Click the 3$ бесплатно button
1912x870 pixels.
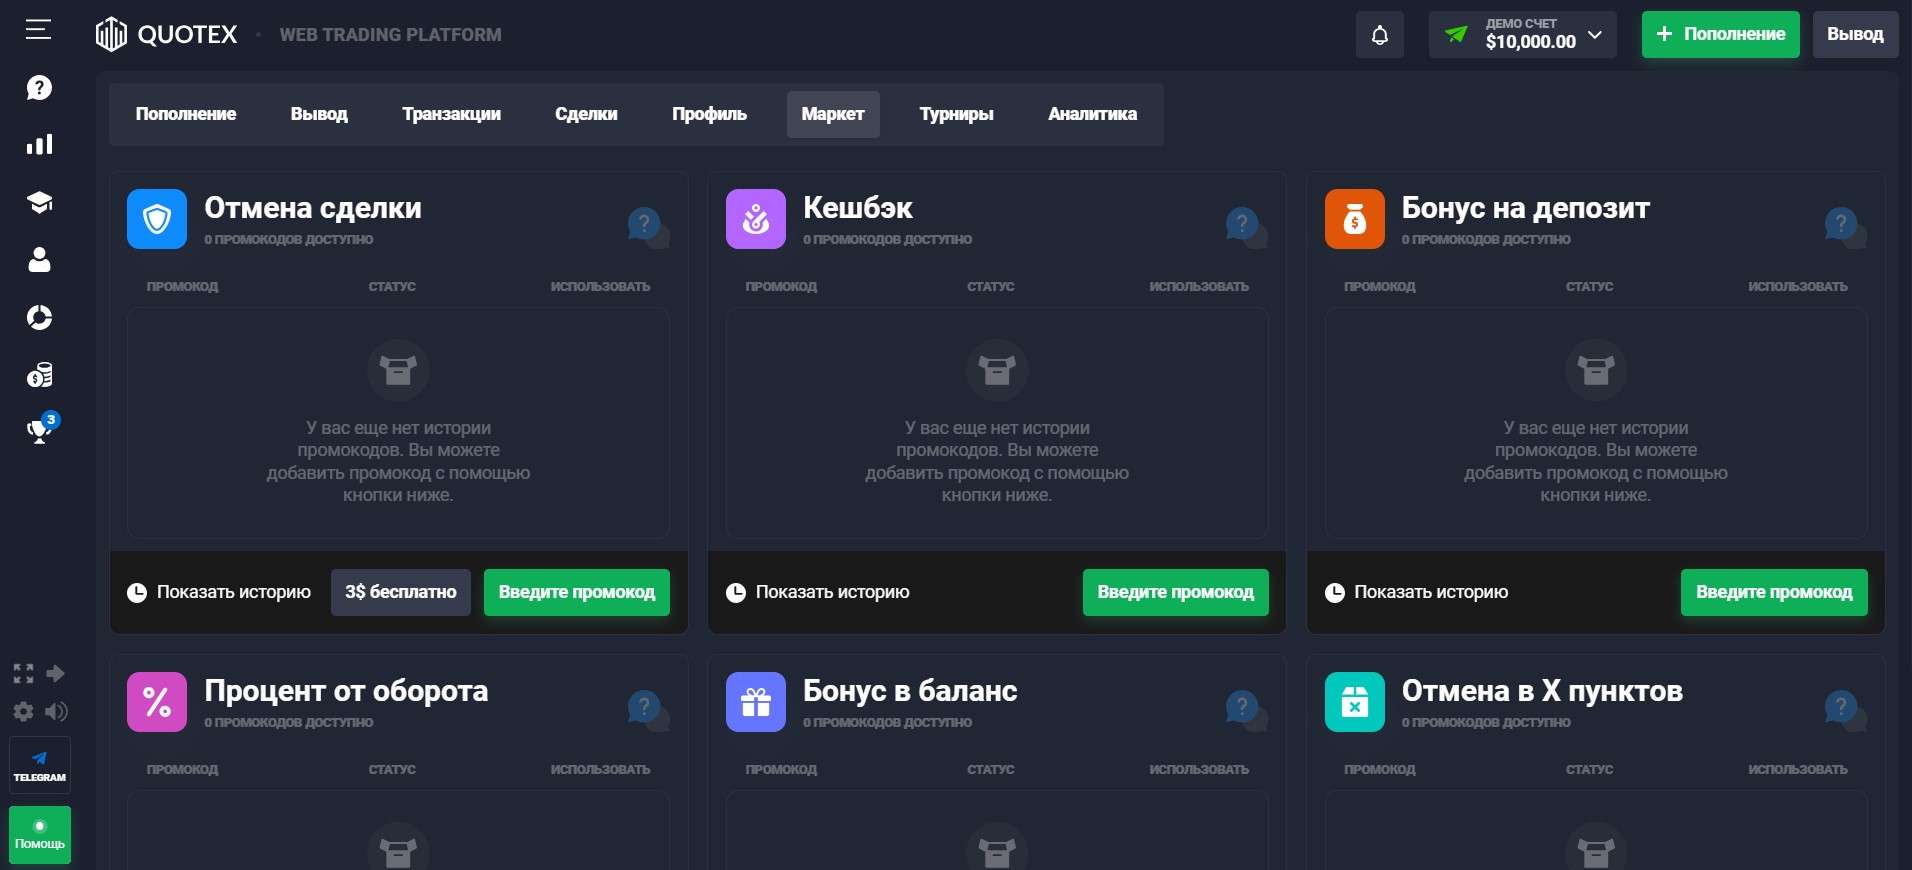coord(401,592)
